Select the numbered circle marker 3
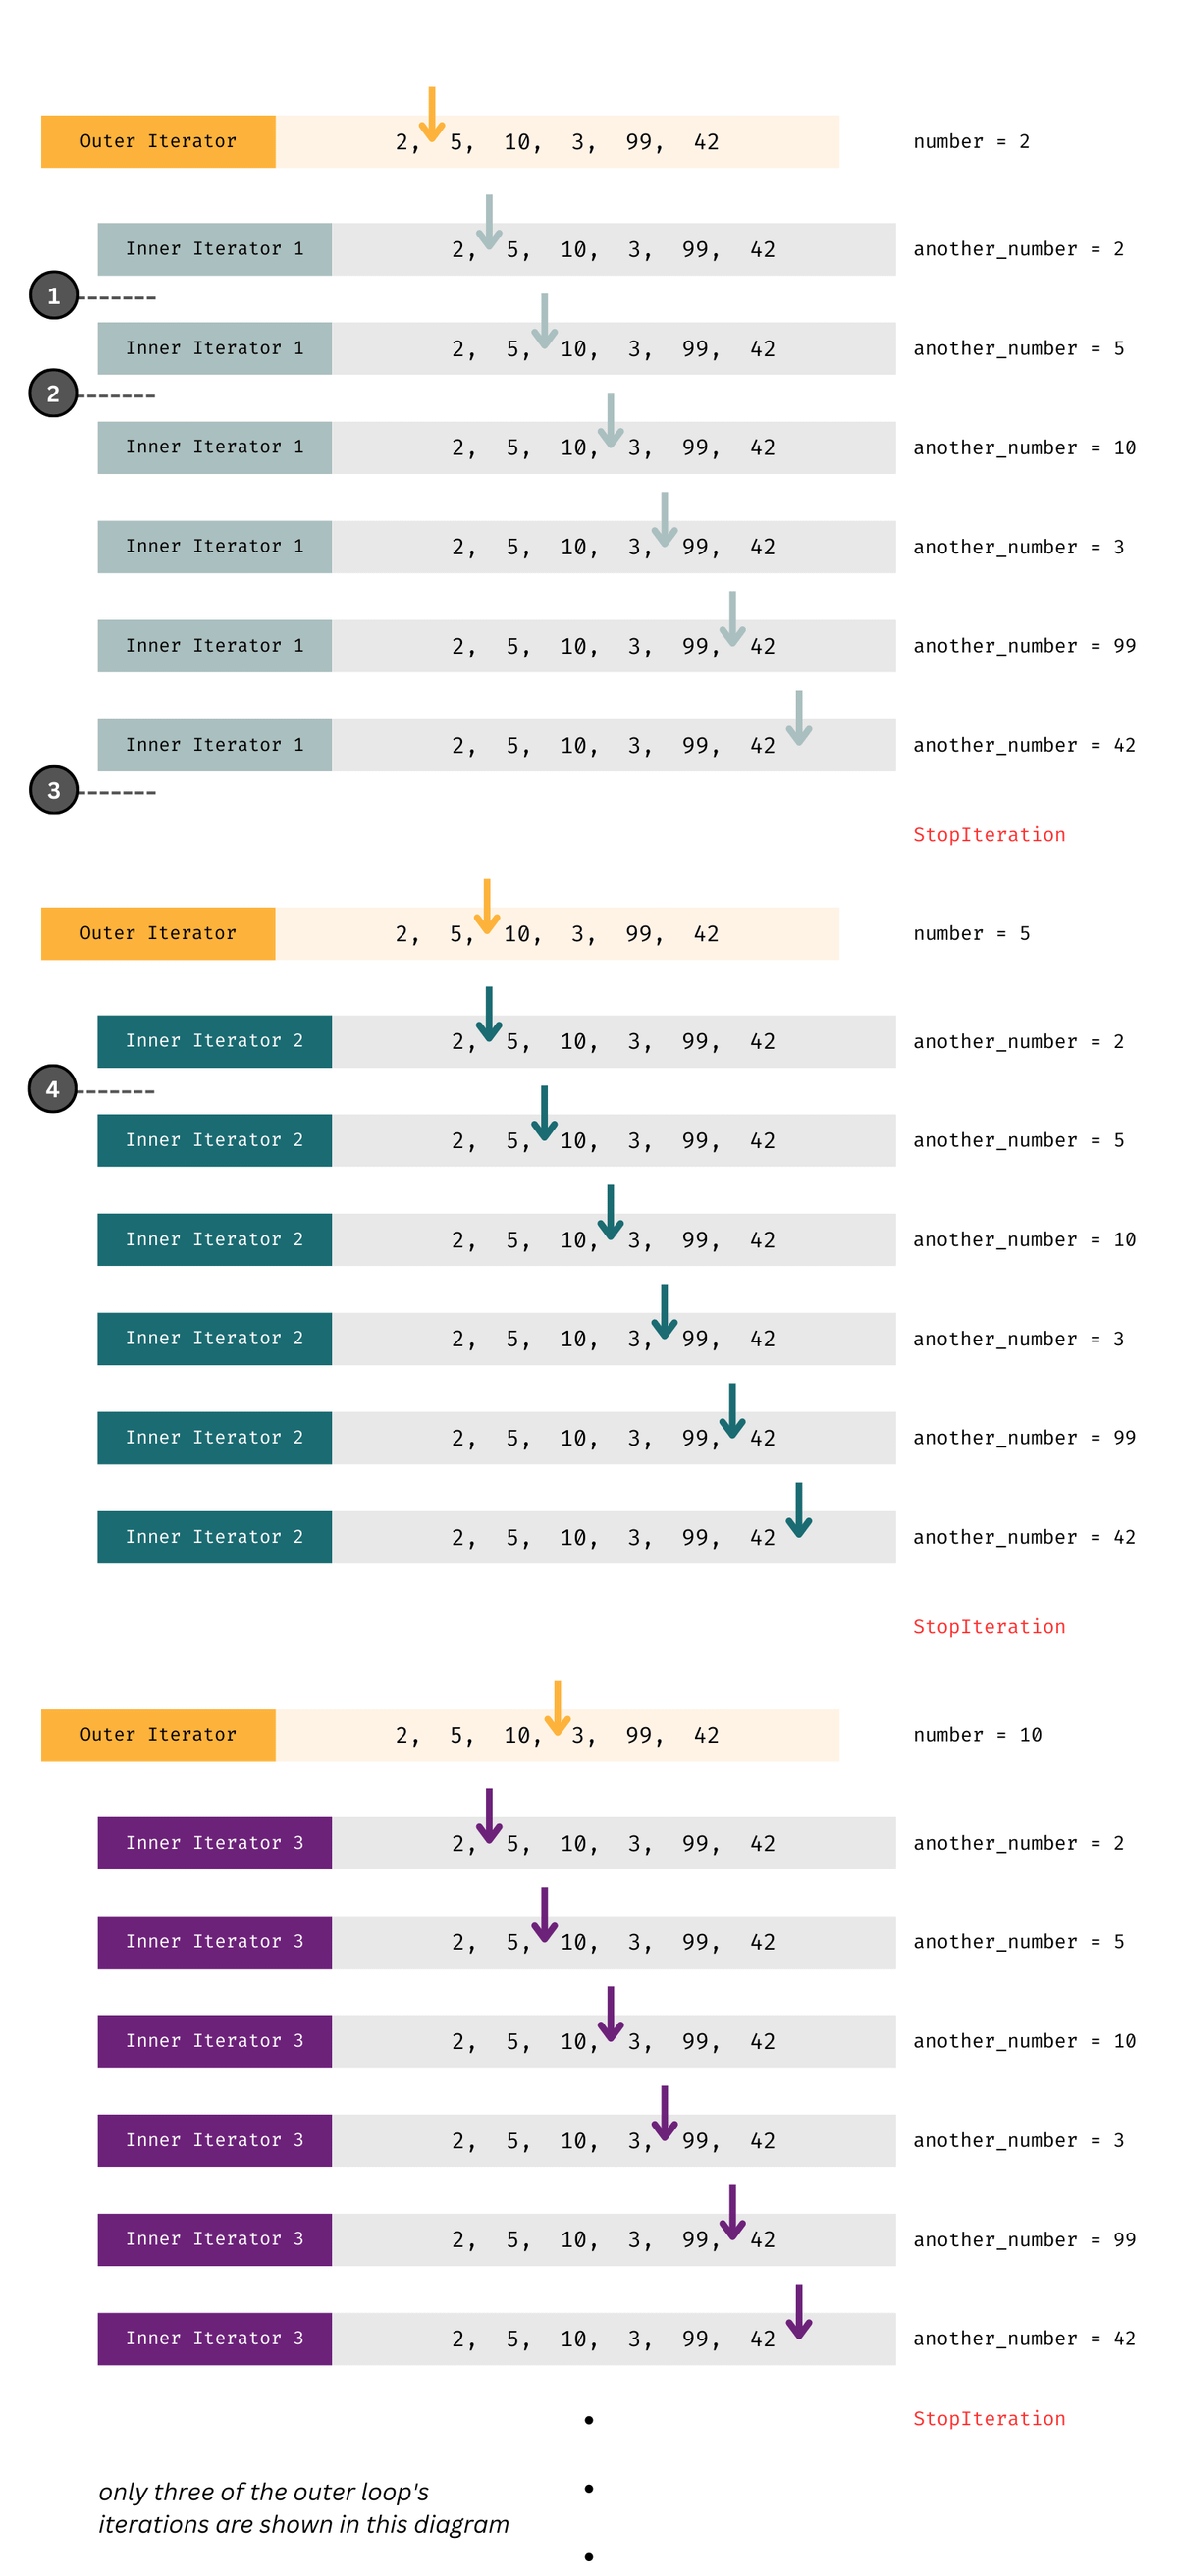This screenshot has width=1178, height=2576. click(x=54, y=790)
